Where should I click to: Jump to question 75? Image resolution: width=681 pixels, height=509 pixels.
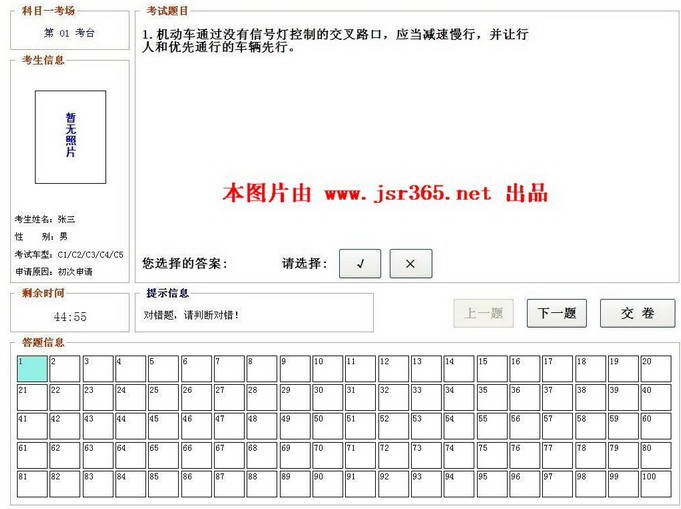pyautogui.click(x=492, y=455)
